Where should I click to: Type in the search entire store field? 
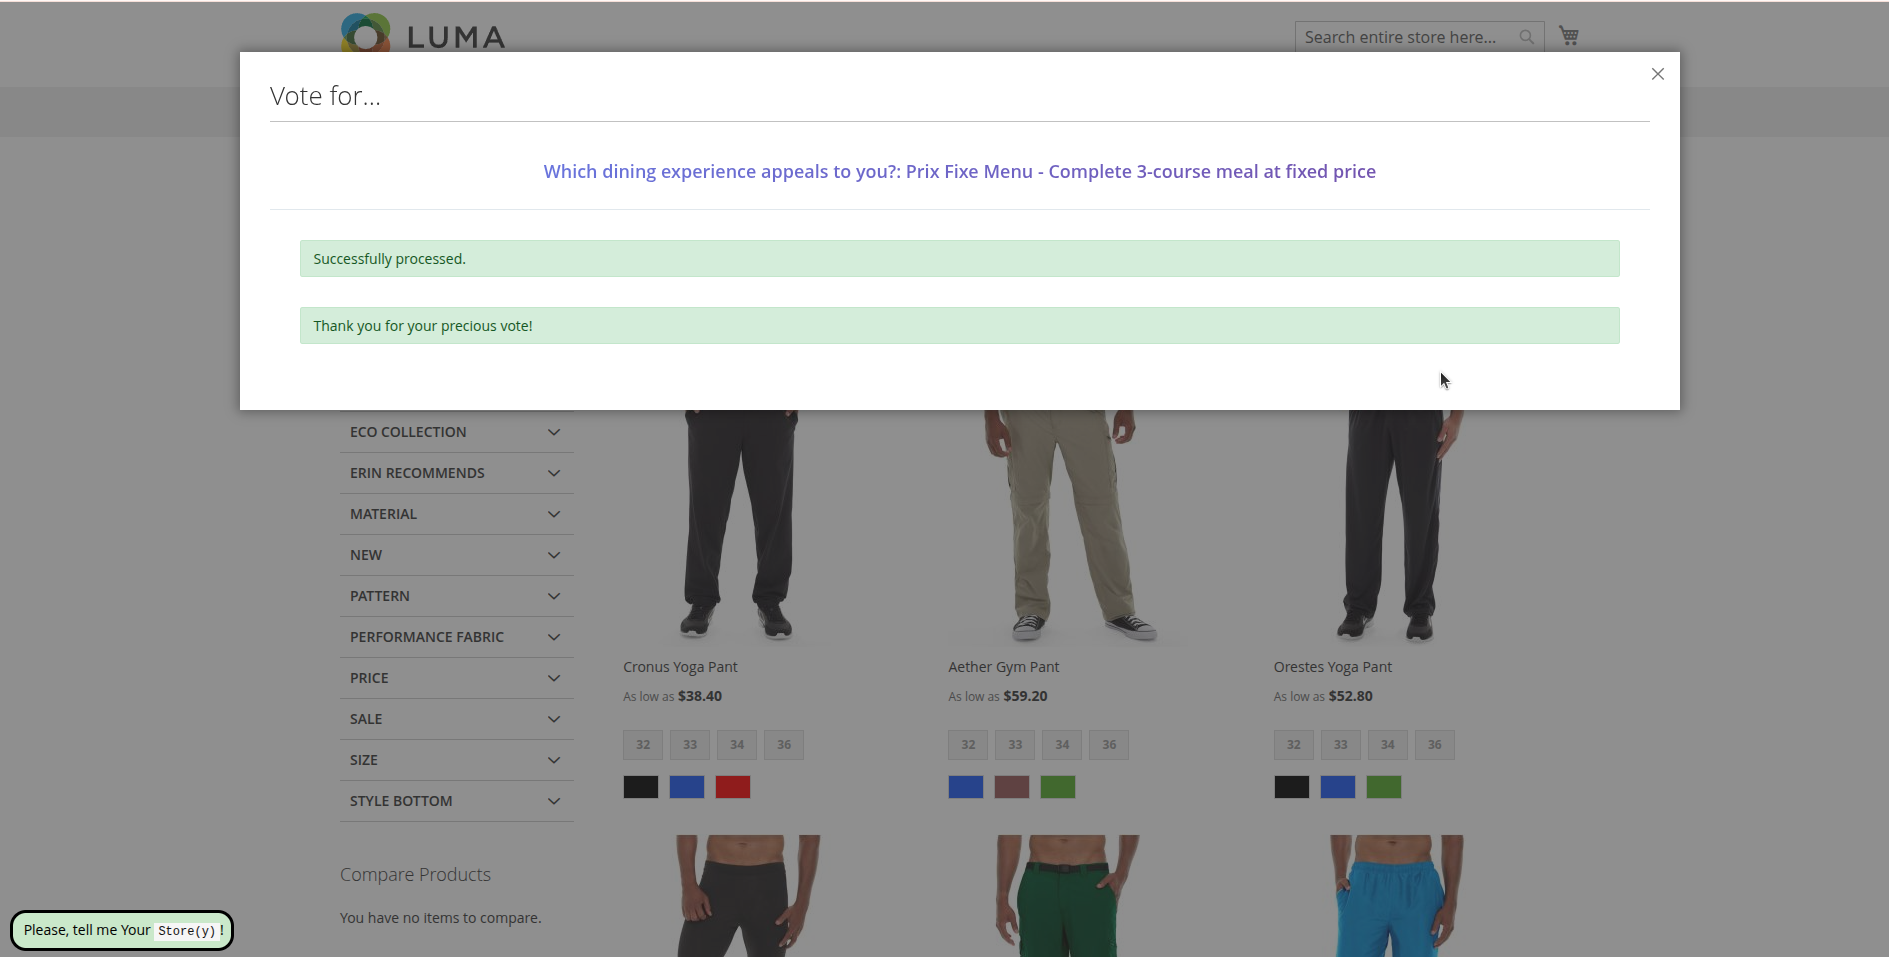click(x=1404, y=37)
